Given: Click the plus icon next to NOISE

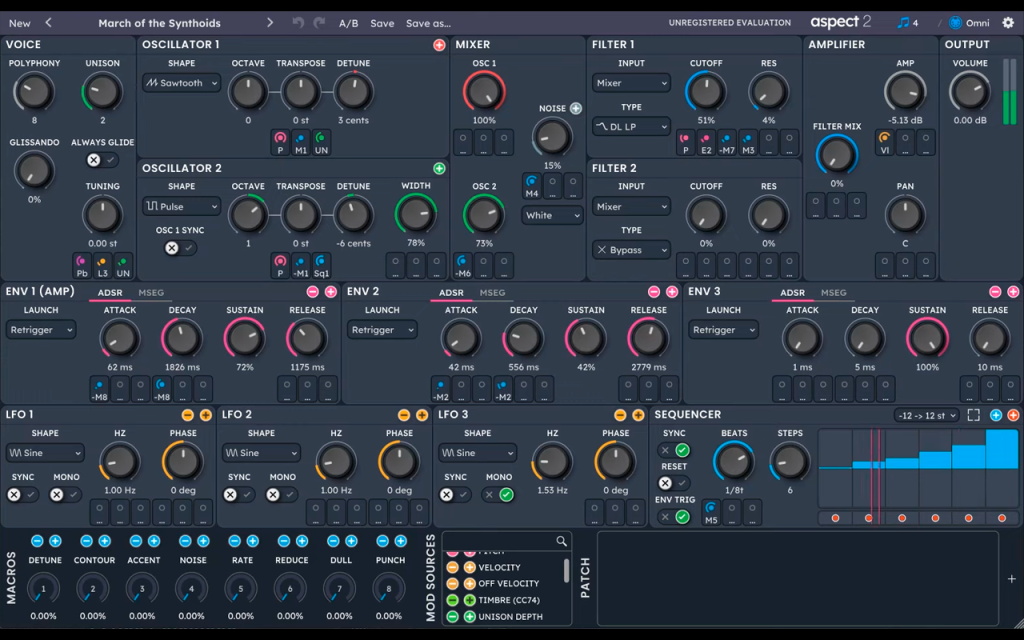Looking at the screenshot, I should point(575,108).
